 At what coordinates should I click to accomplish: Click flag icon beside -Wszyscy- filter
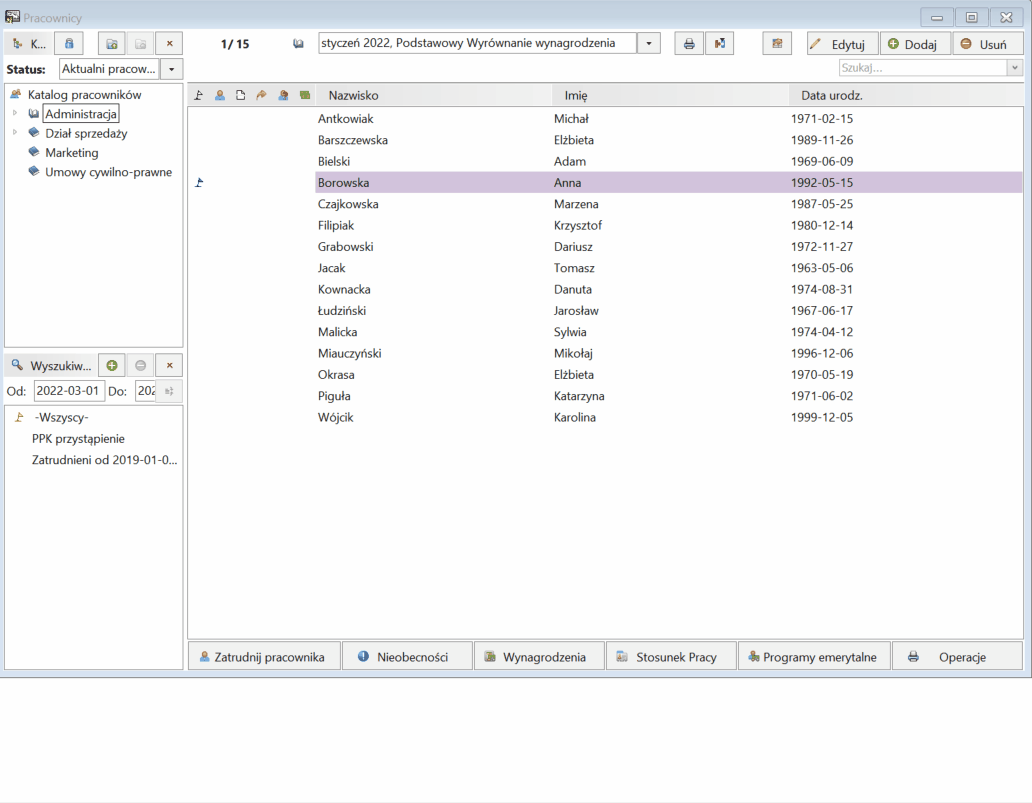pos(20,417)
